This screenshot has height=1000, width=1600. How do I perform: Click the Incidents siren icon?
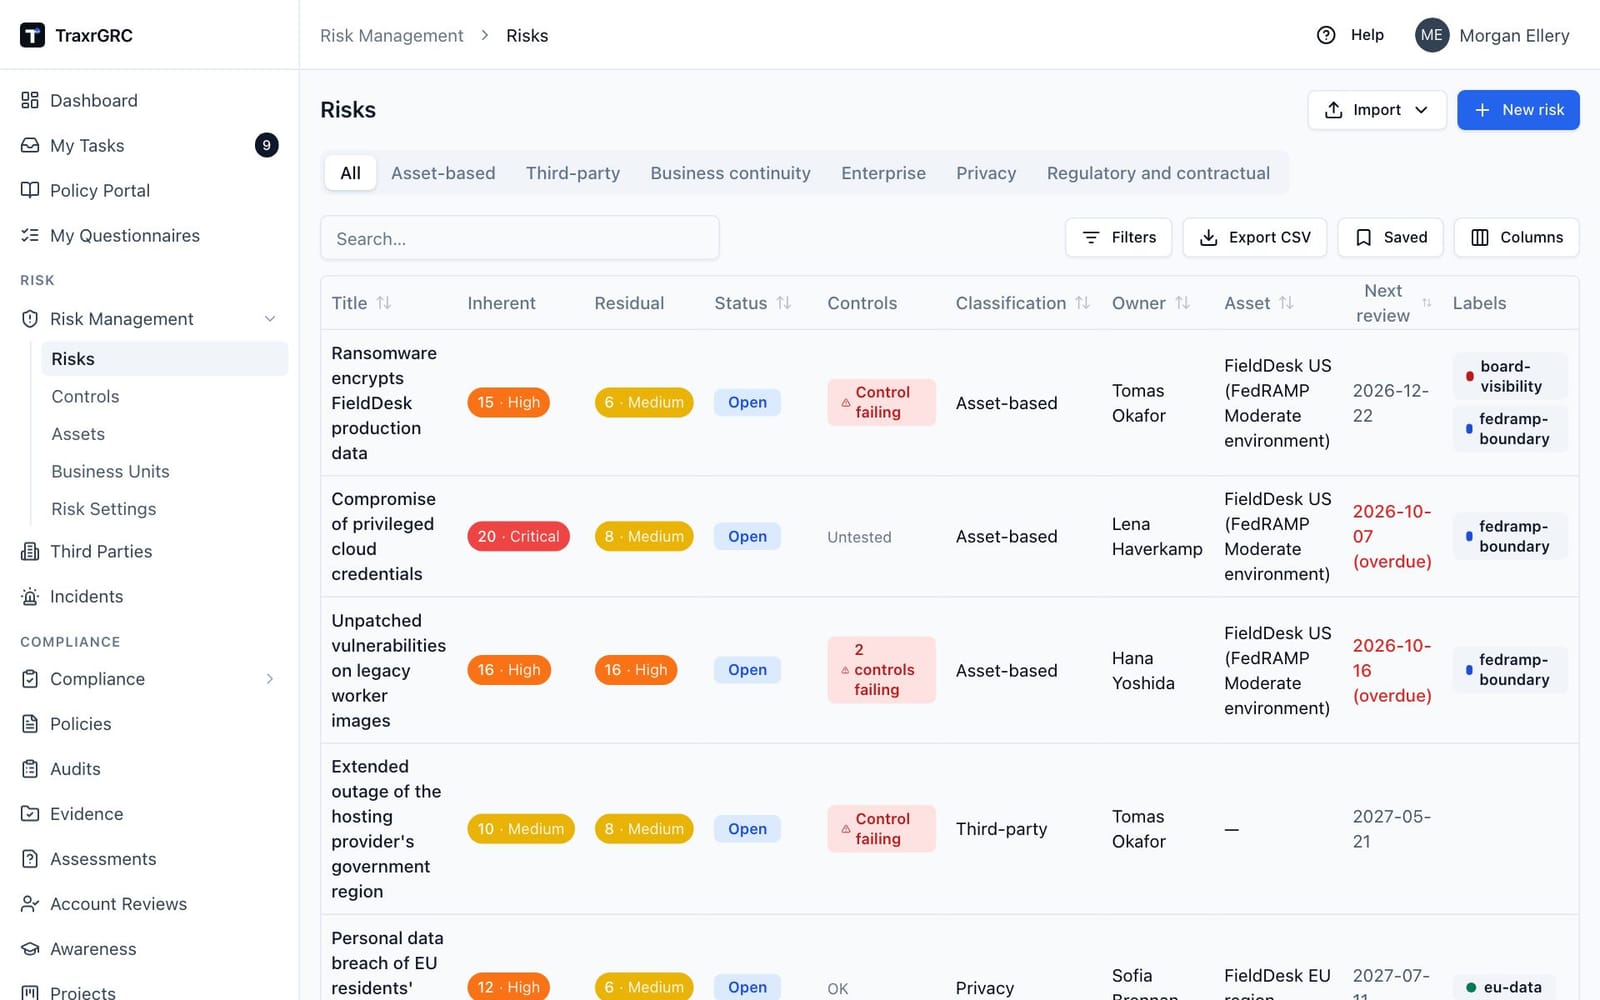30,596
